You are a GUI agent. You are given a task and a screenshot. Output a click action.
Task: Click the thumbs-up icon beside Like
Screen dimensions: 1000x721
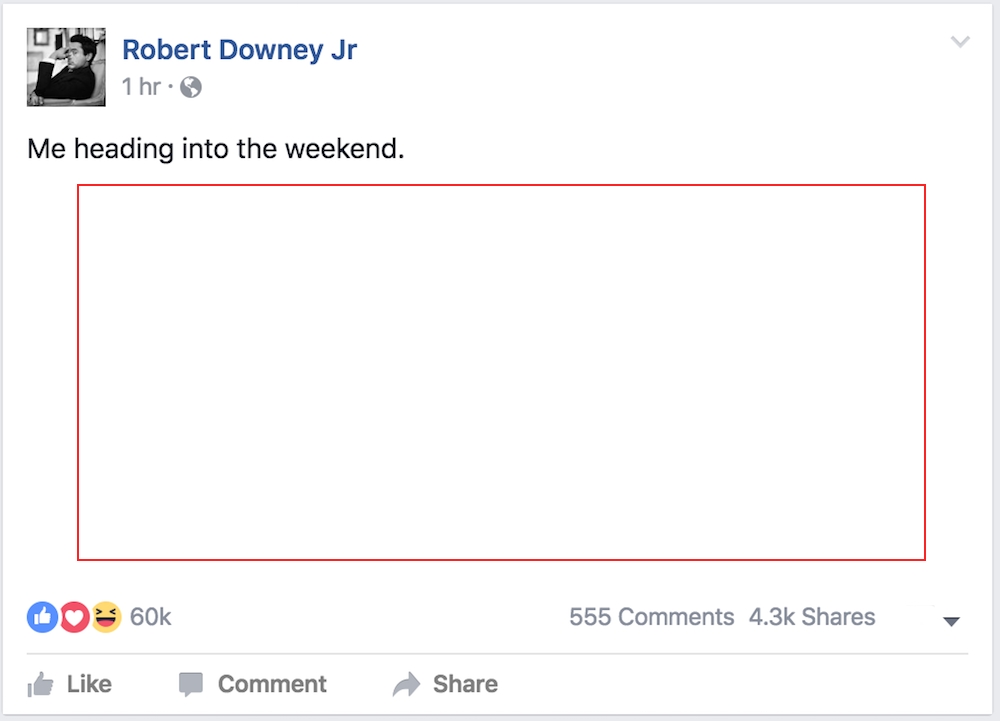pos(41,685)
